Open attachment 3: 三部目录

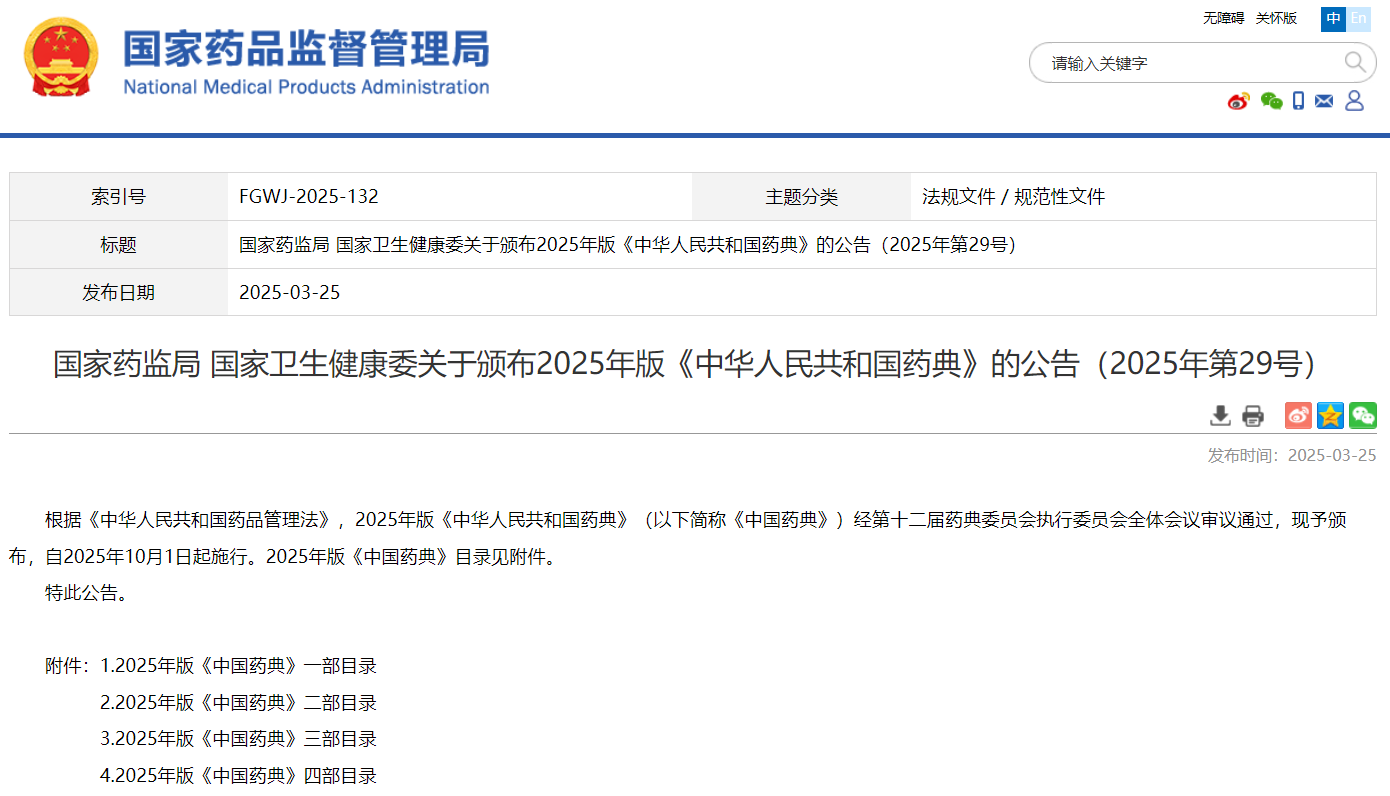pos(239,739)
